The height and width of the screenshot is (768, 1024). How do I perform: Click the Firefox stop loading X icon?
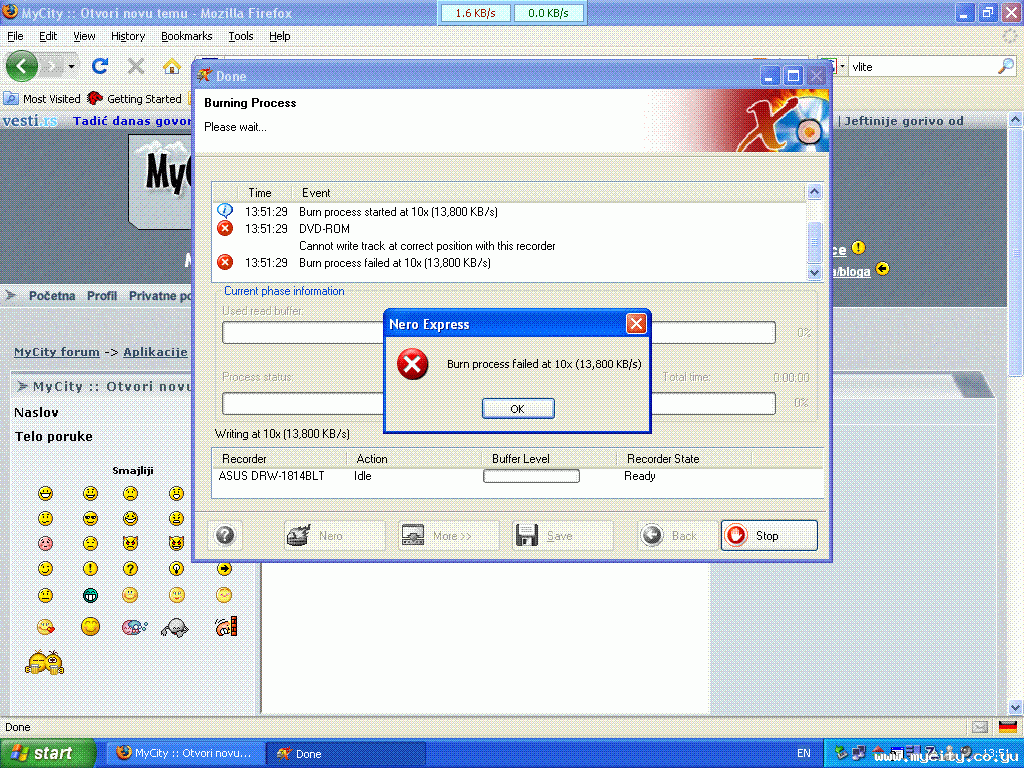pos(136,66)
